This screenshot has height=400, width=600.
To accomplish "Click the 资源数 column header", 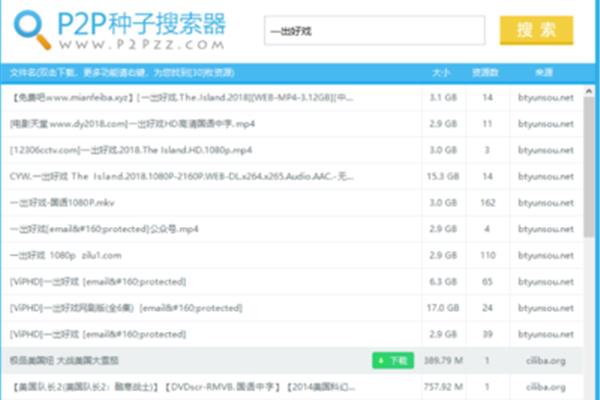I will point(485,73).
